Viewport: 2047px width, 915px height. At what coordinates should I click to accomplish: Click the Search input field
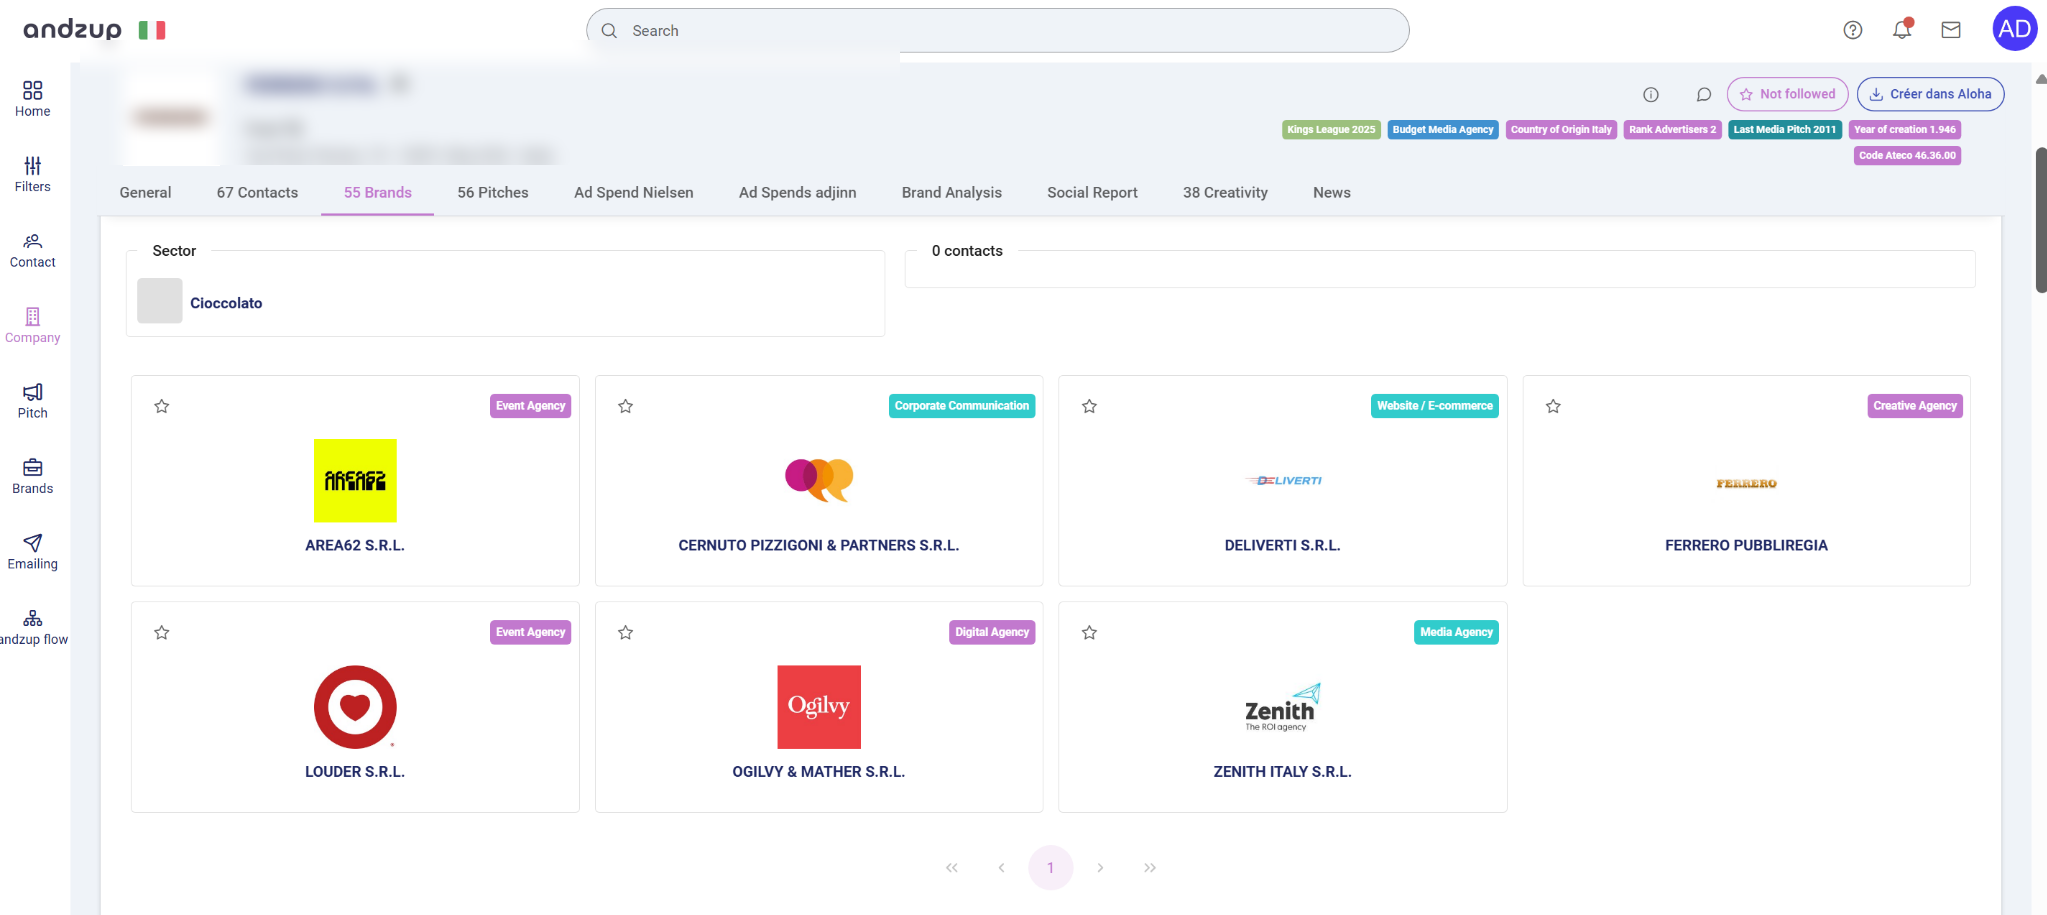pos(1000,31)
